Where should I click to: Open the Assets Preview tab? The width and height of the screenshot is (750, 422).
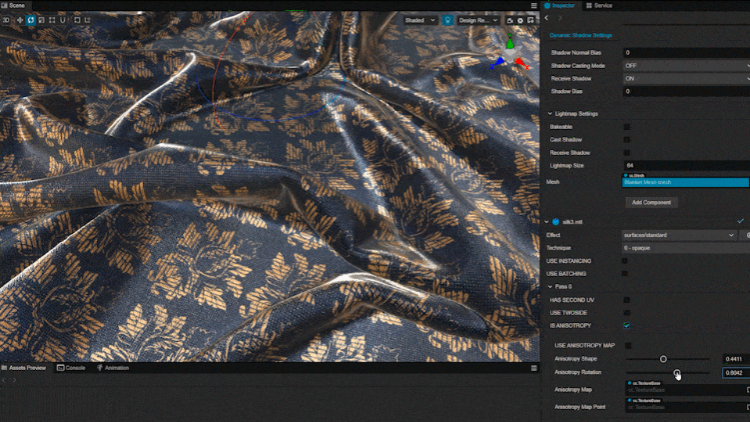24,368
